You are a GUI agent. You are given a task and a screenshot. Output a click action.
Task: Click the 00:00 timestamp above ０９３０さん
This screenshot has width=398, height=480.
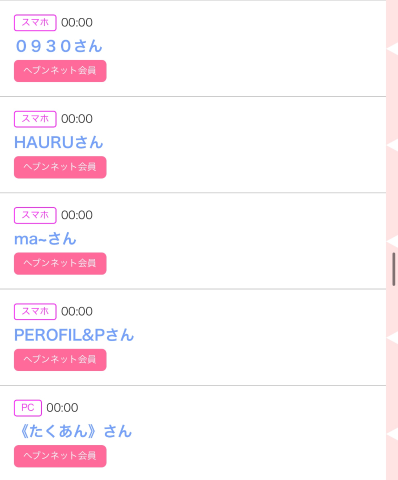[x=77, y=23]
